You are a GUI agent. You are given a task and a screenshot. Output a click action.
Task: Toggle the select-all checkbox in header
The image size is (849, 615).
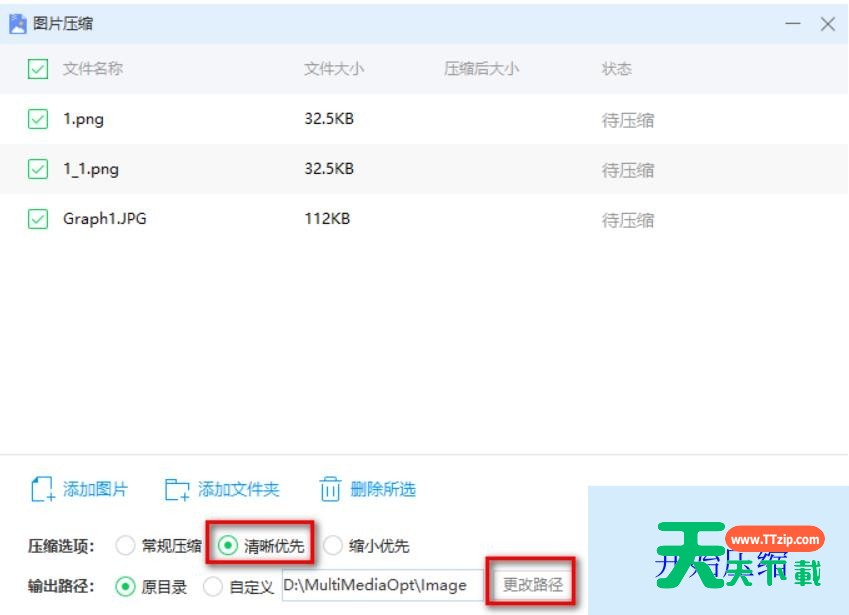tap(38, 69)
